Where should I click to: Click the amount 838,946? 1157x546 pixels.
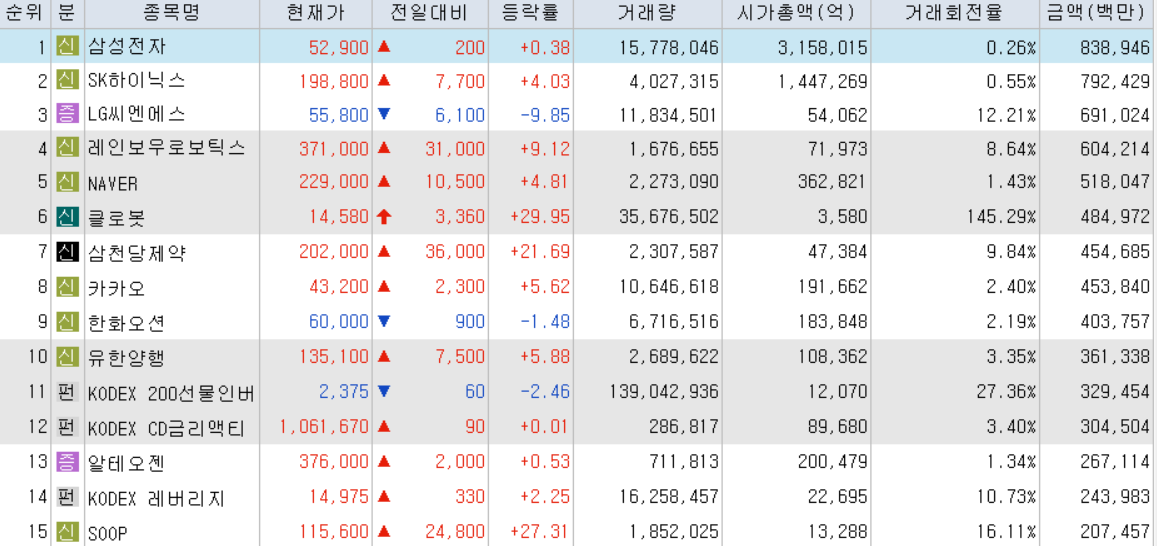tap(1115, 48)
